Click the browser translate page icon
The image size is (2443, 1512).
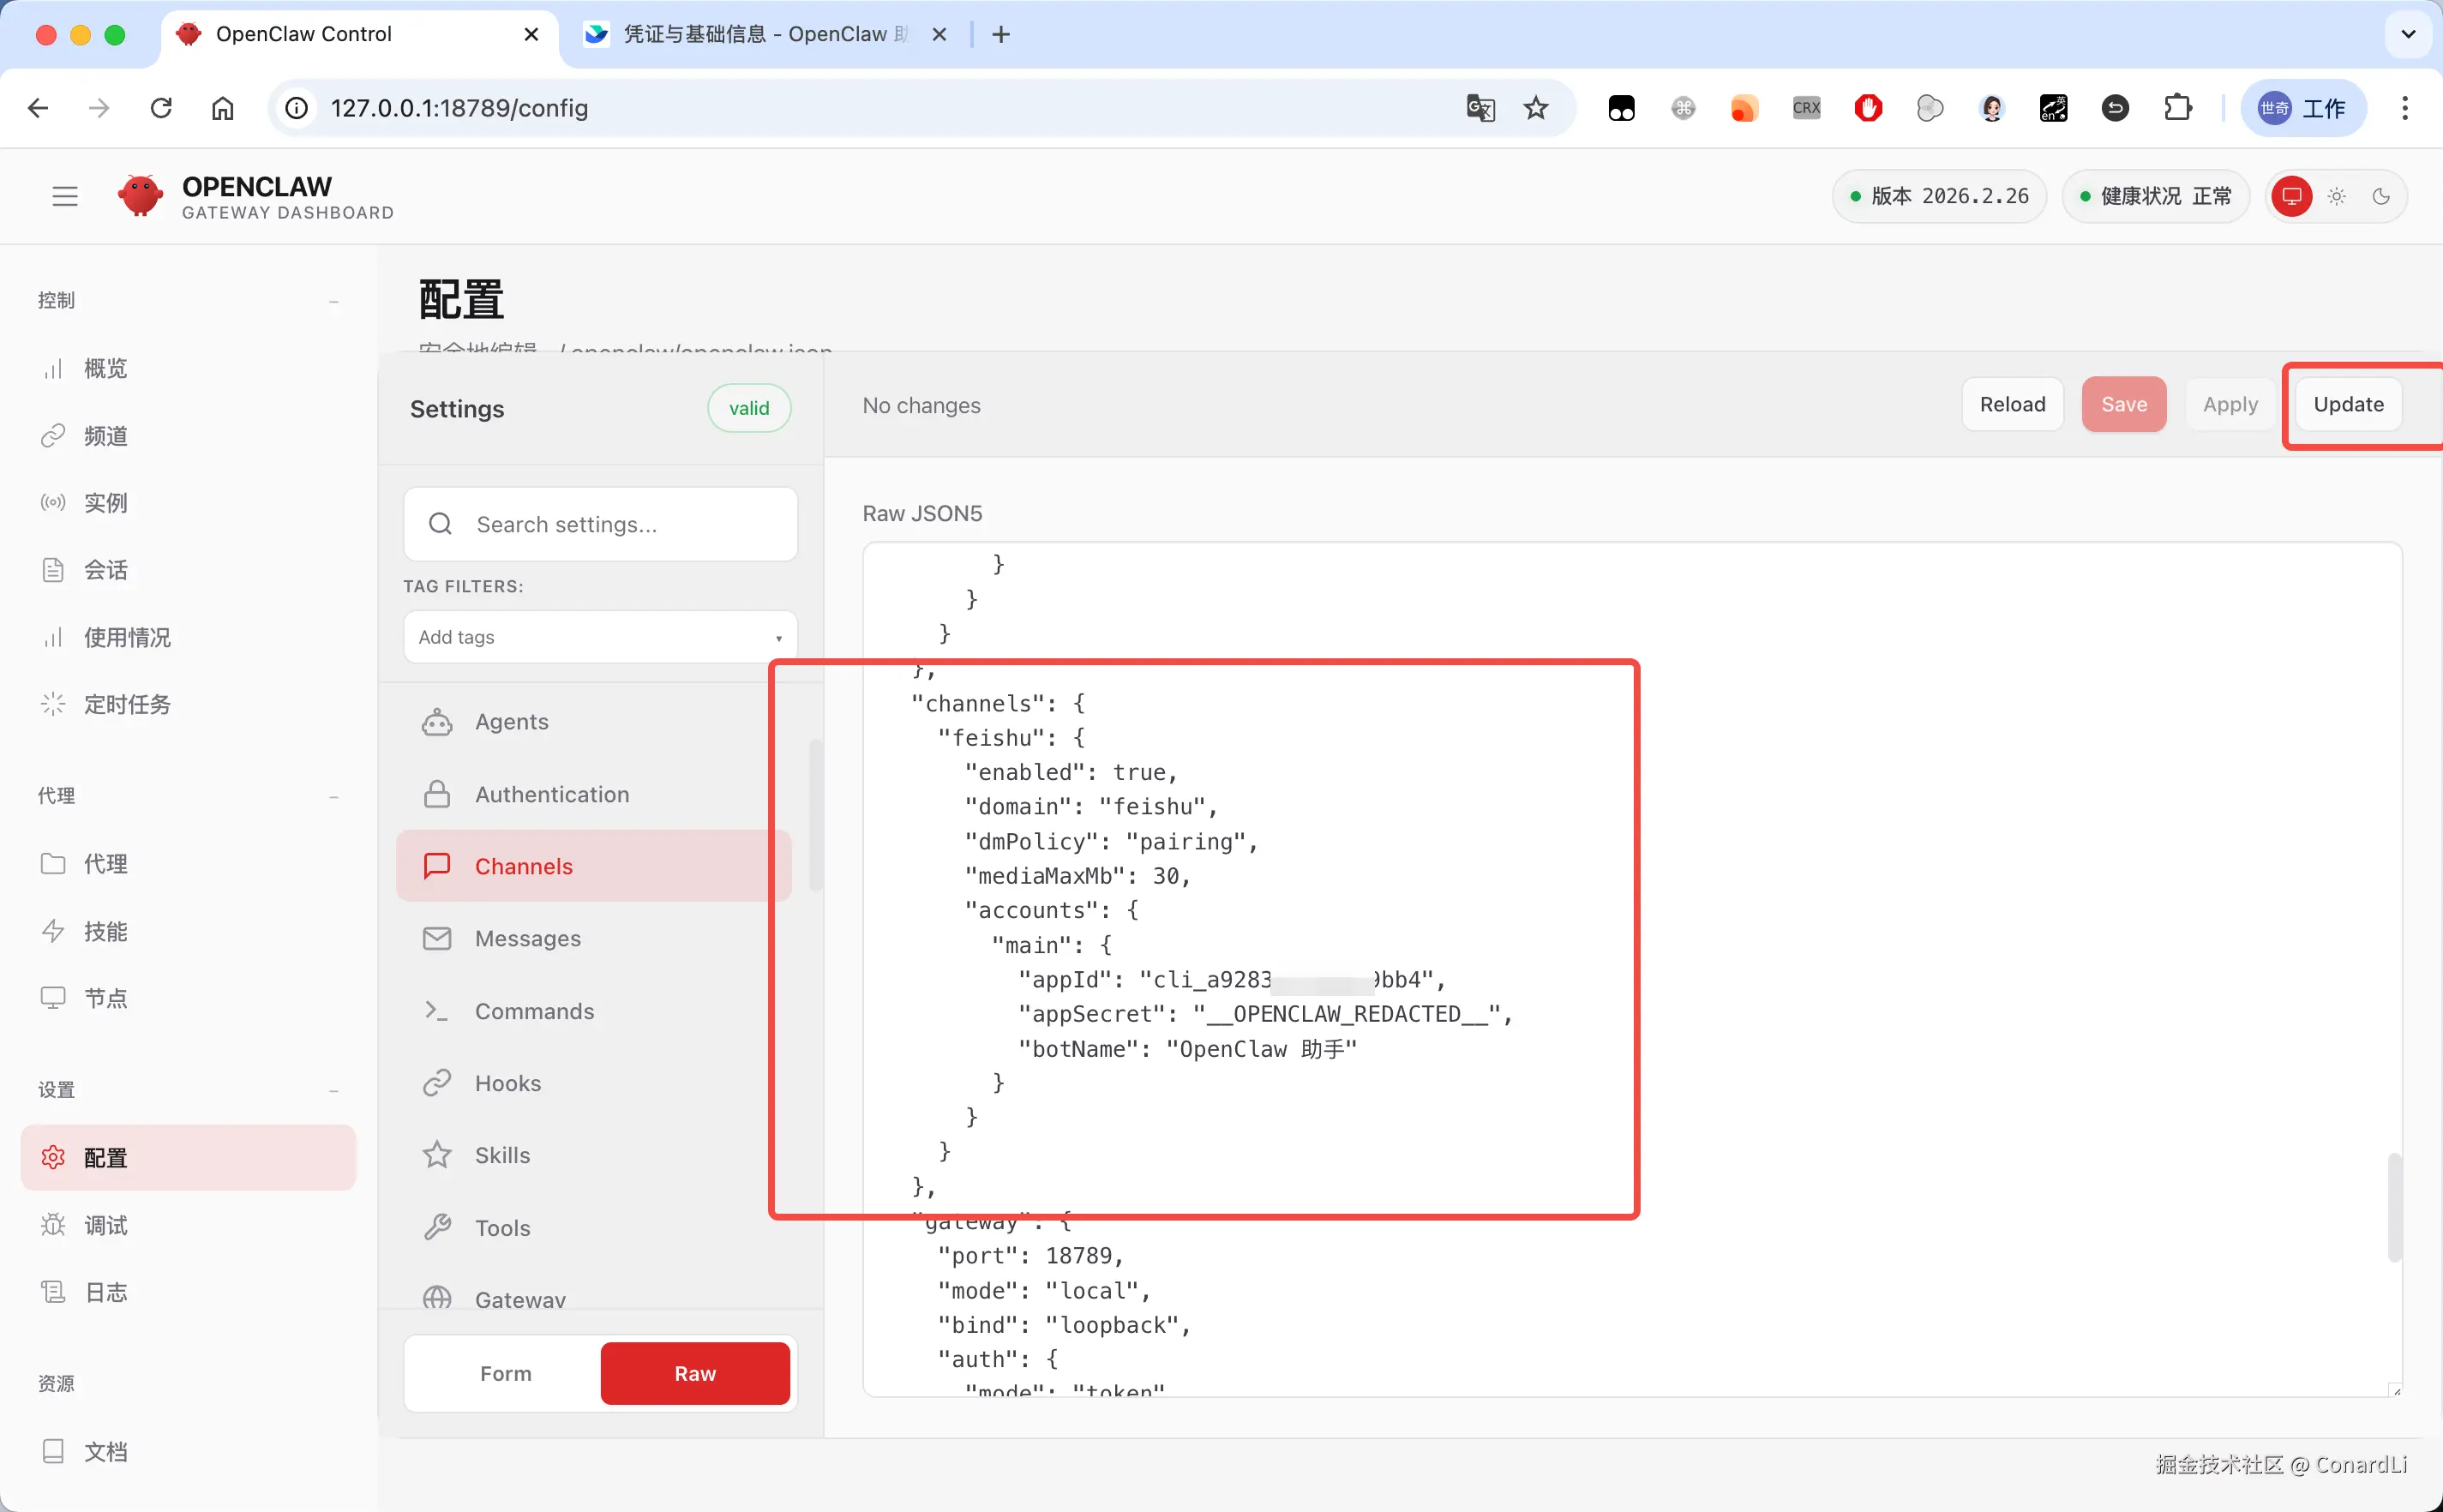point(1480,108)
